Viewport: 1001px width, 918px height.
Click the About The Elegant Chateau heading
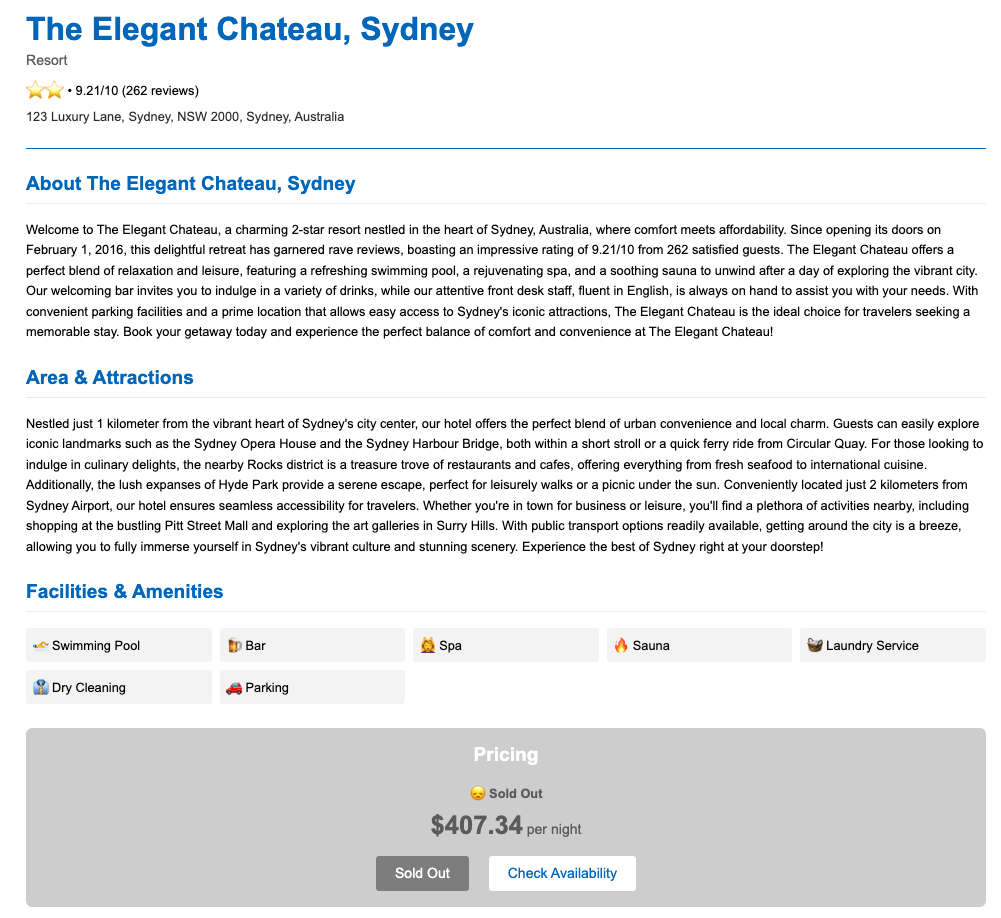(191, 184)
